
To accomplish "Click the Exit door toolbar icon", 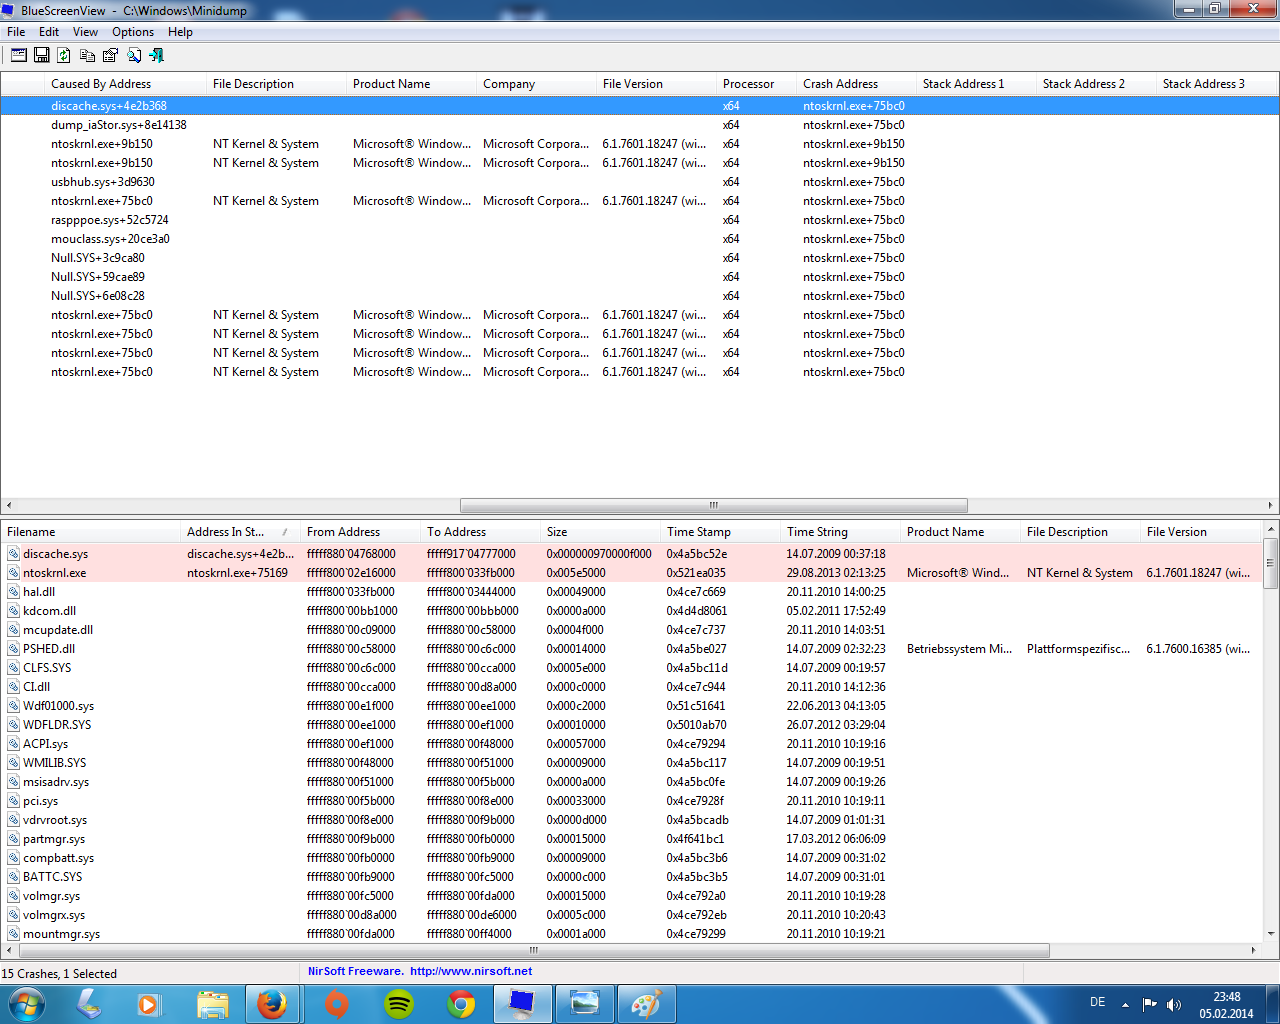I will pos(156,55).
